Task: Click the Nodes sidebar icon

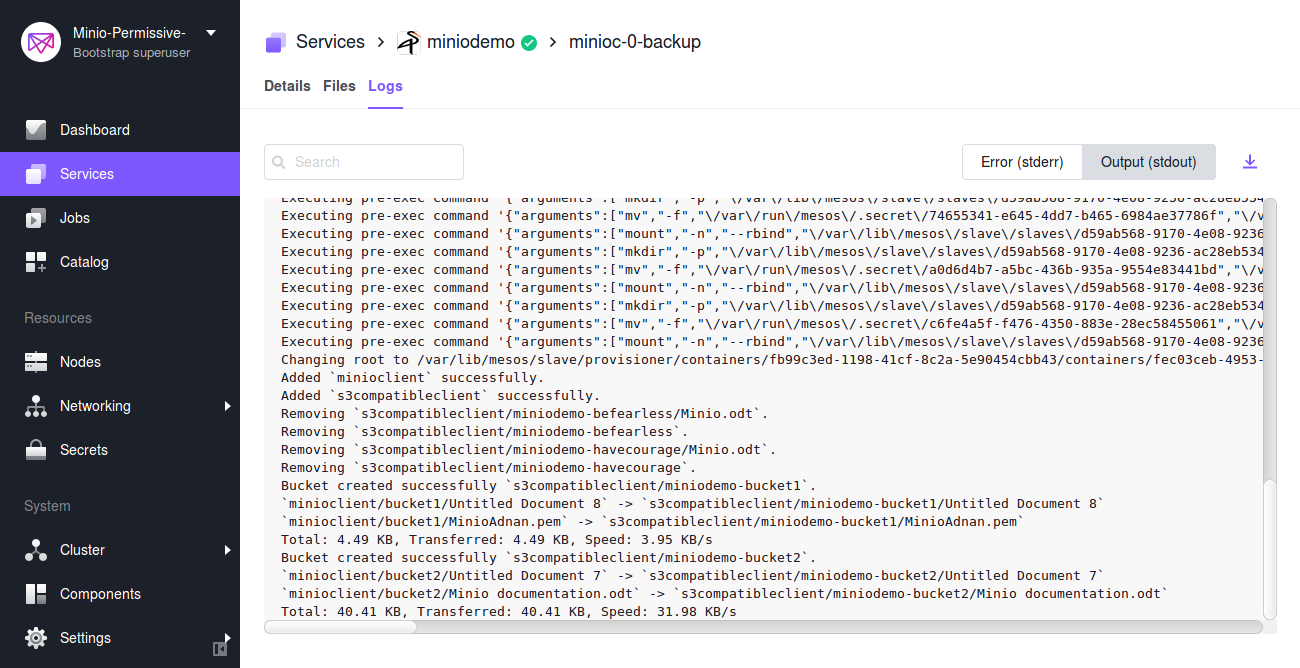Action: tap(36, 362)
